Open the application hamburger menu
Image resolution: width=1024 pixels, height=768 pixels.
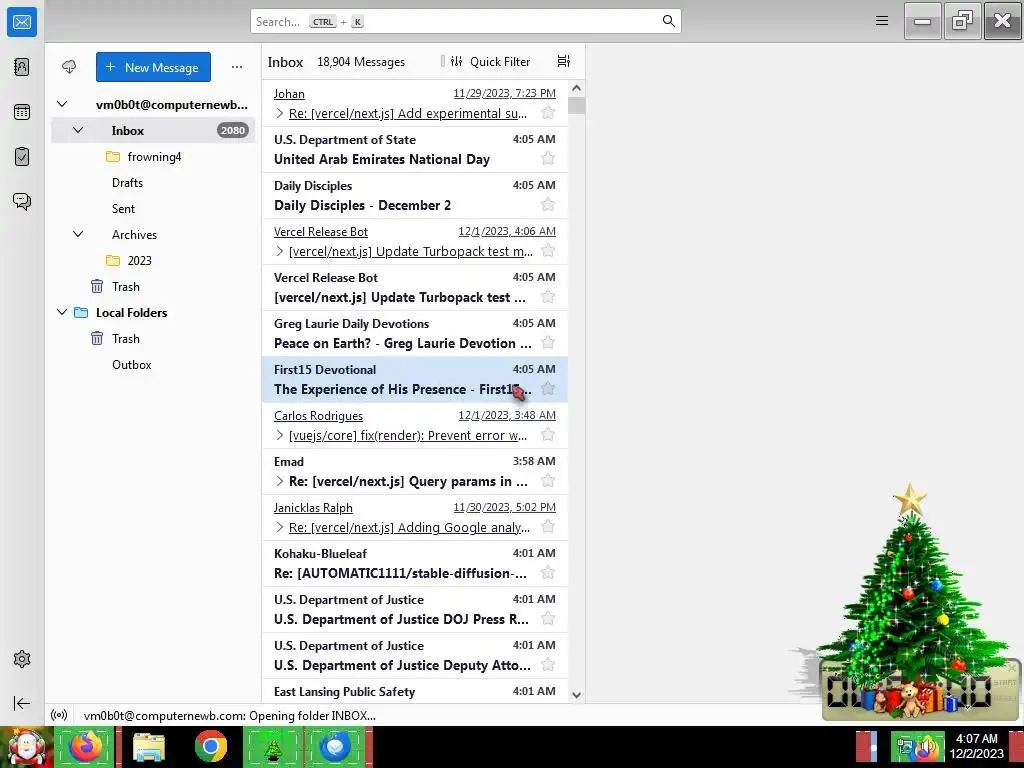click(x=882, y=21)
